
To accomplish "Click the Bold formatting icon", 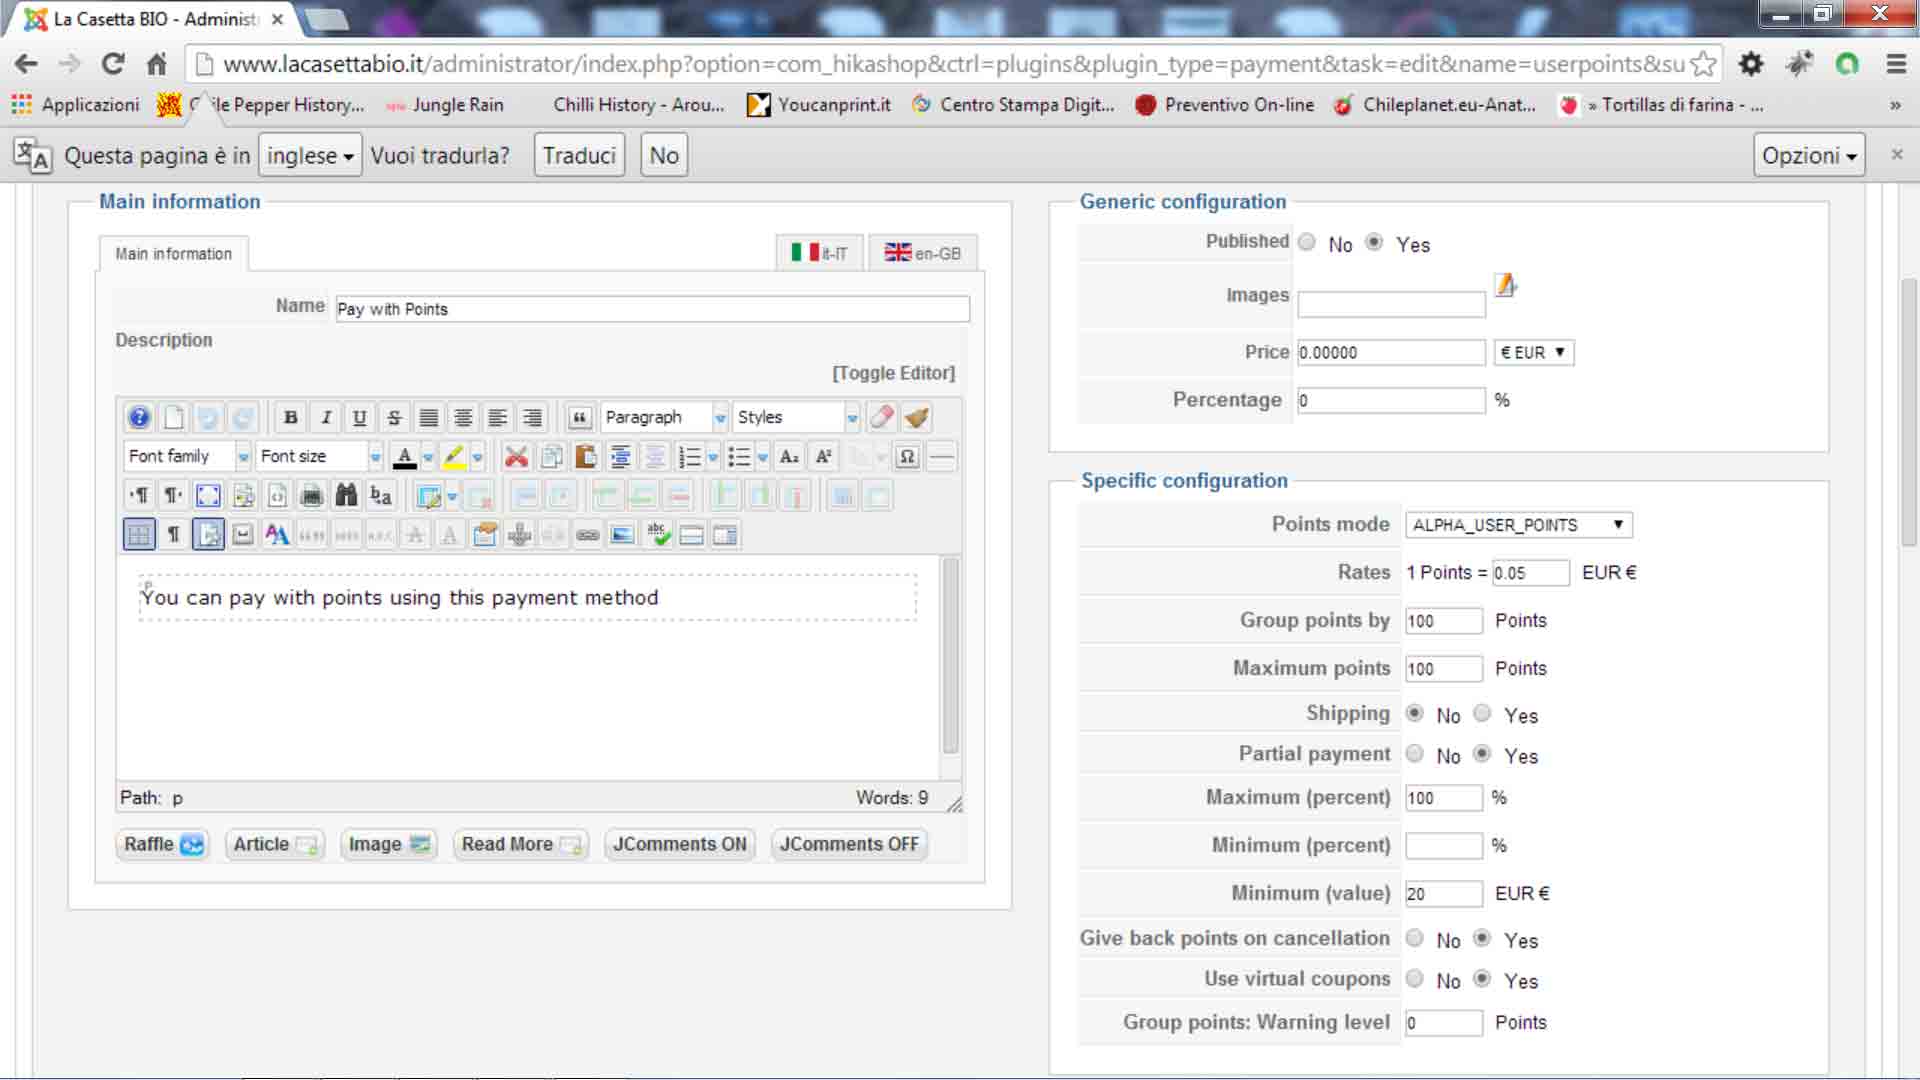I will coord(290,418).
